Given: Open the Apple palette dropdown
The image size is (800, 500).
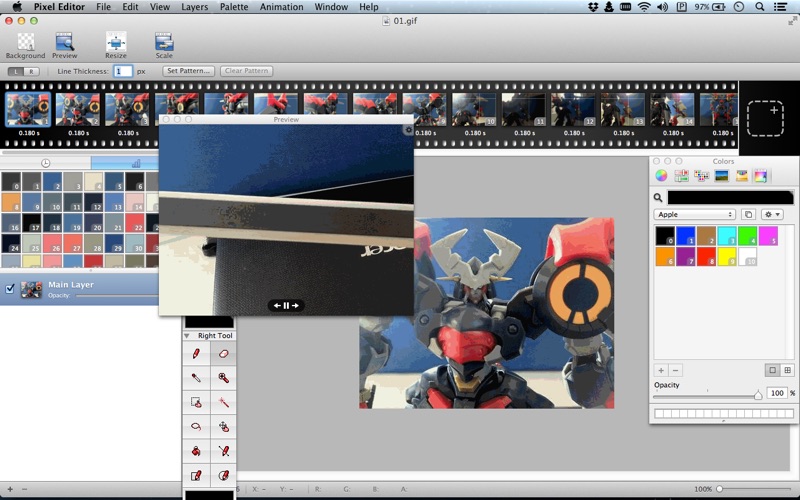Looking at the screenshot, I should (694, 215).
